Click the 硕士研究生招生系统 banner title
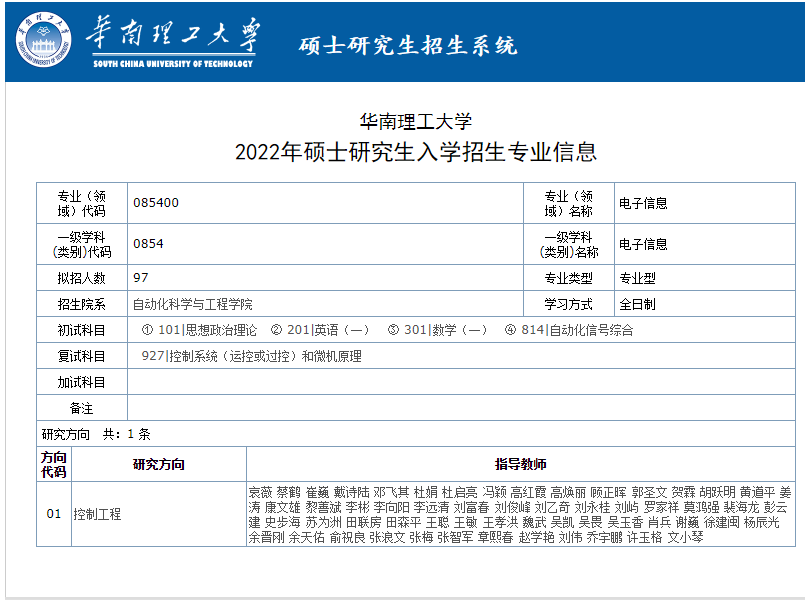808x600 pixels. [x=408, y=45]
